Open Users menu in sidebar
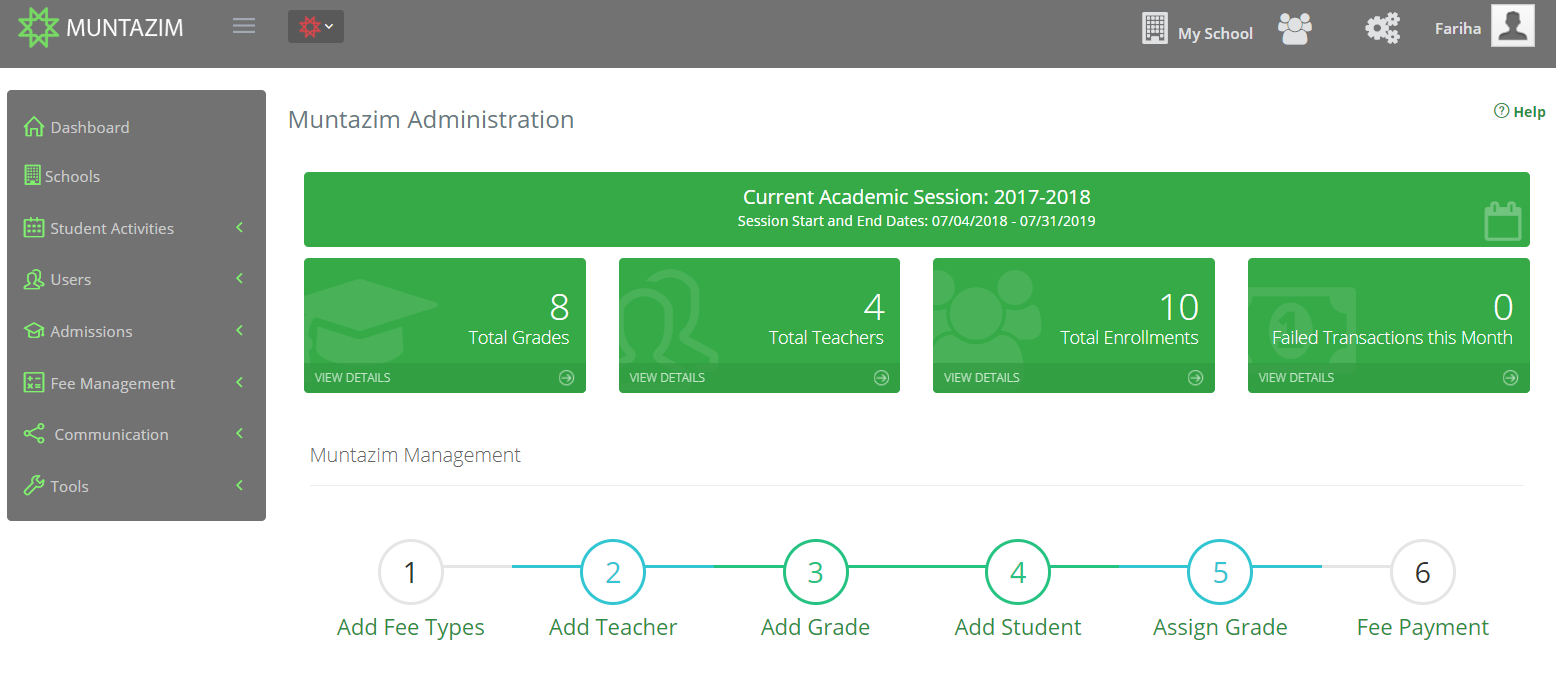The height and width of the screenshot is (673, 1556). 71,280
